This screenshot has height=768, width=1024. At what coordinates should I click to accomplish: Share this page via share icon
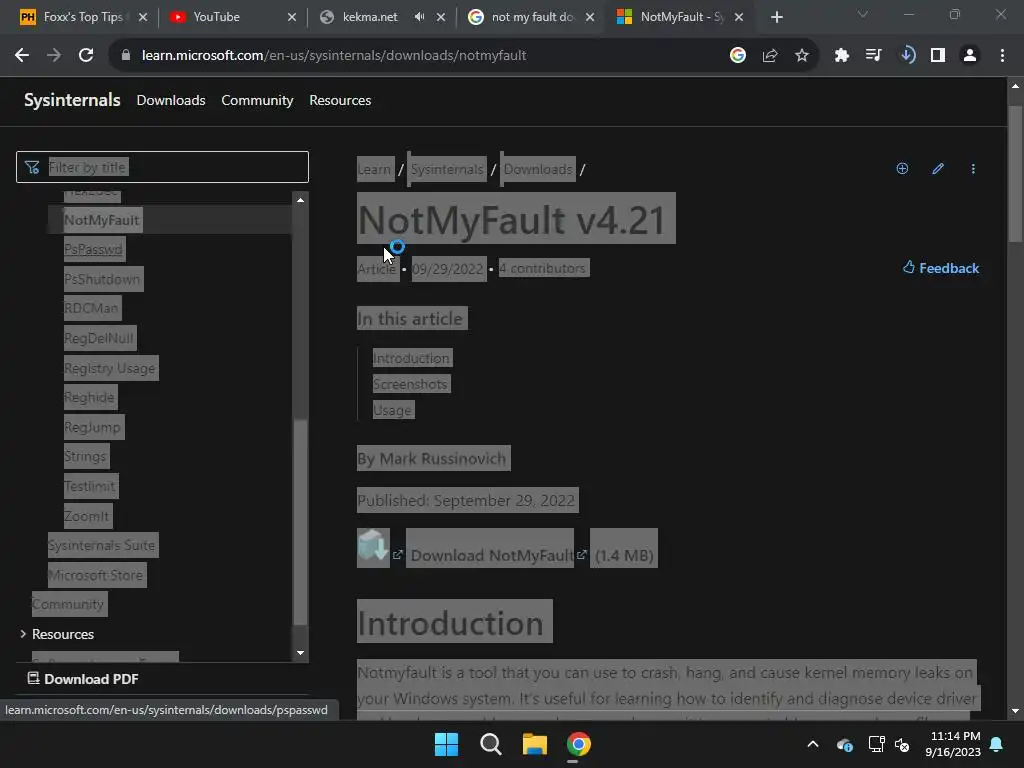(x=769, y=56)
